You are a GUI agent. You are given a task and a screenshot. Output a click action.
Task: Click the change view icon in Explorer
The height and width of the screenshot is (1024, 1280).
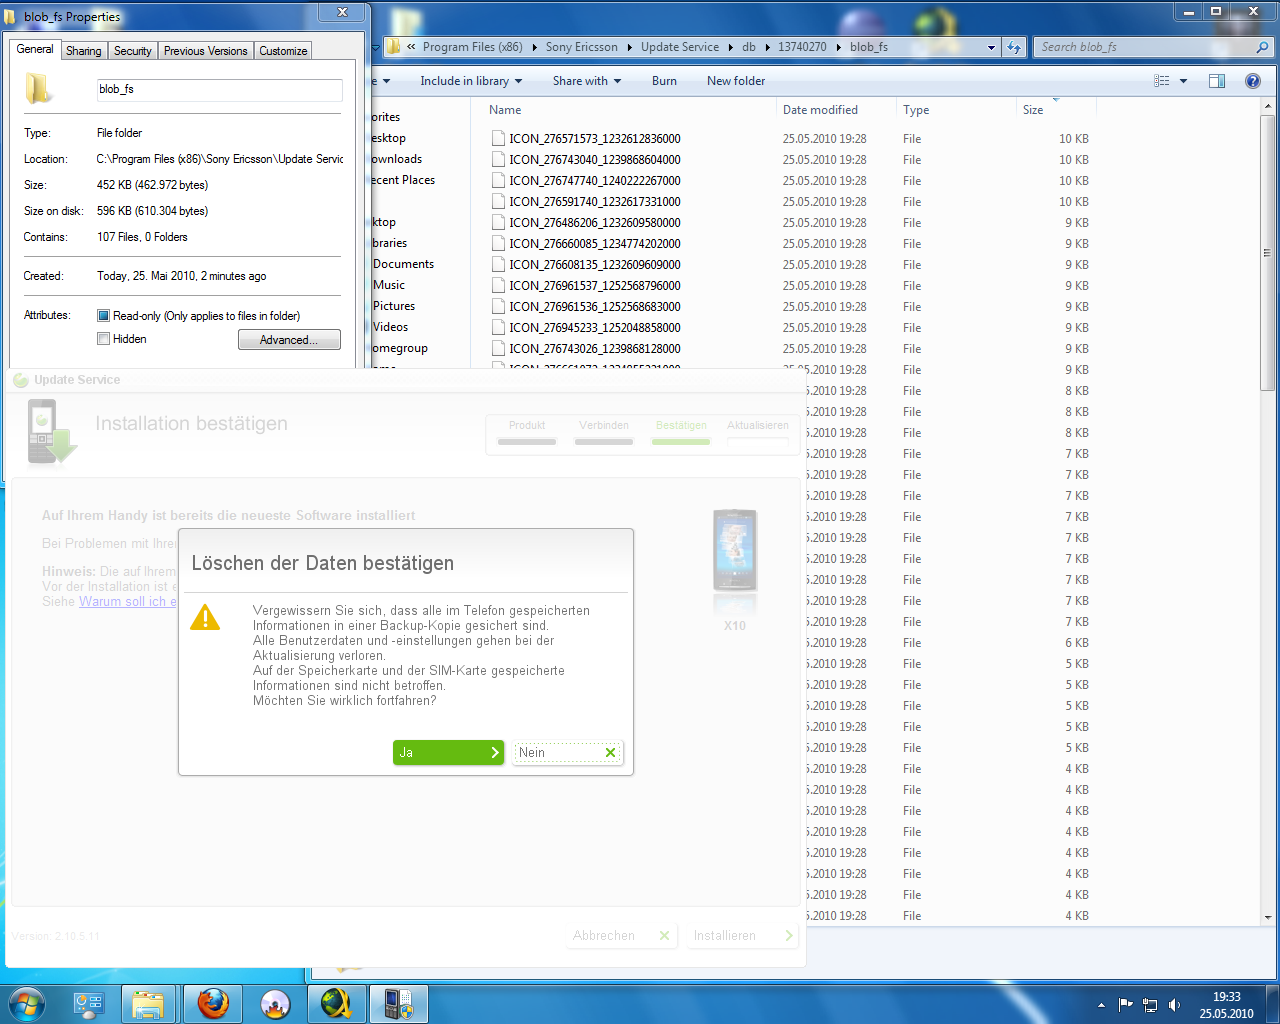coord(1161,81)
